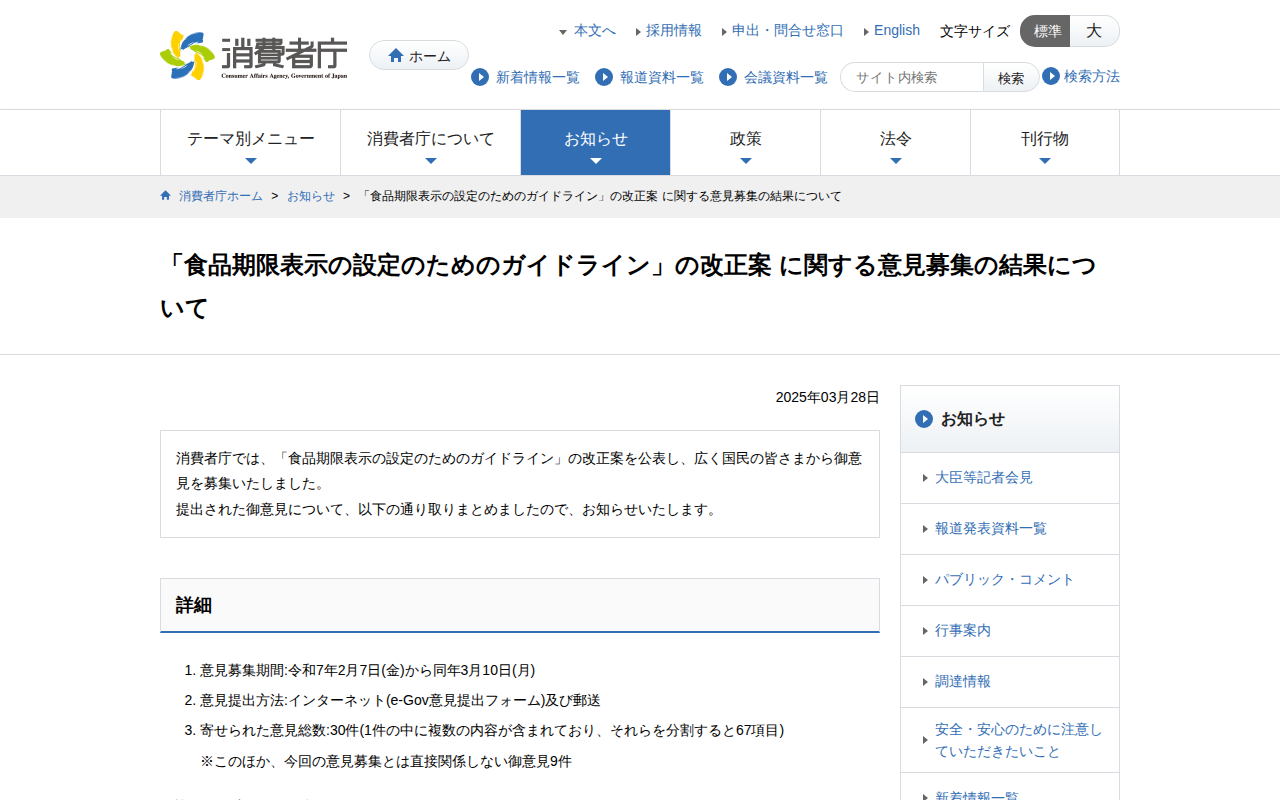Open パブリック・コメント in the sidebar
Viewport: 1280px width, 800px height.
click(1004, 580)
